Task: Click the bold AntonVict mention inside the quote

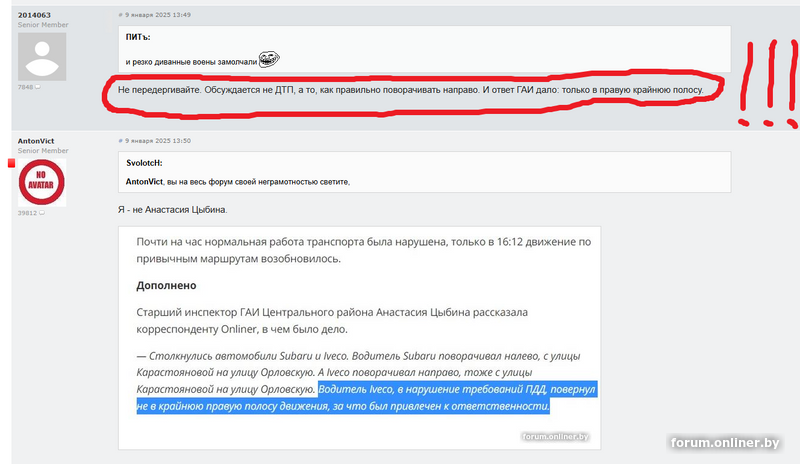Action: (x=144, y=182)
